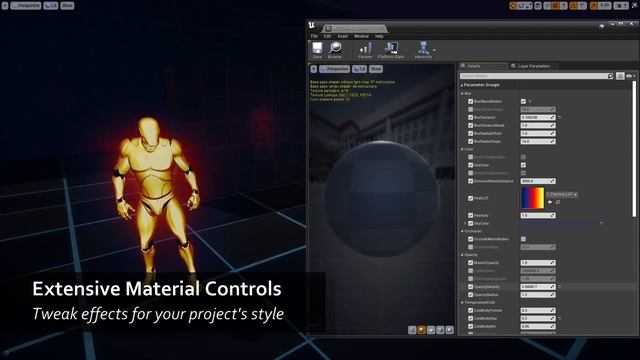Collapse the Parameter Groups section
The width and height of the screenshot is (640, 360).
pos(462,85)
